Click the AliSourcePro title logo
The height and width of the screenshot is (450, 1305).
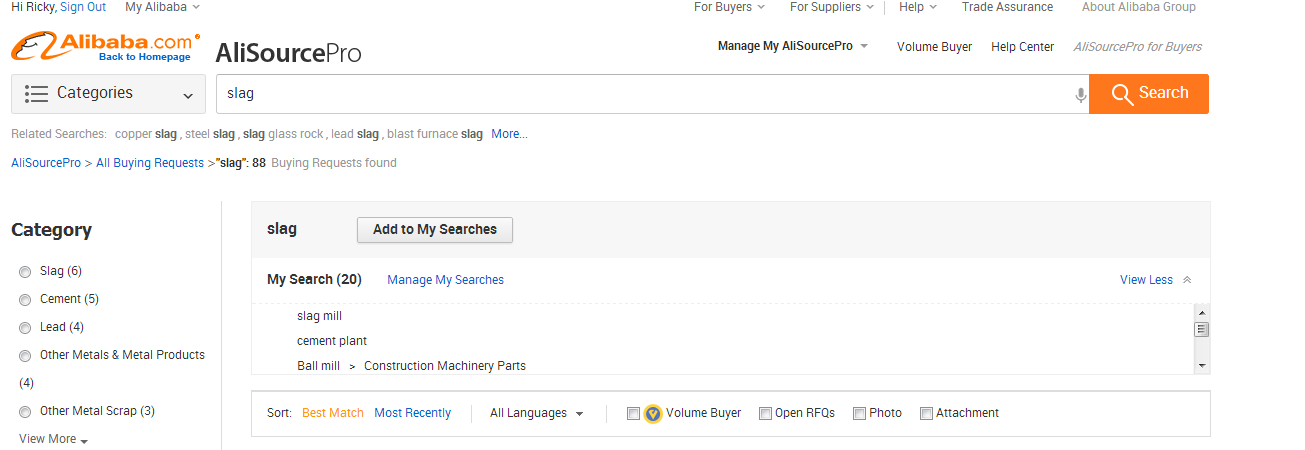[288, 53]
